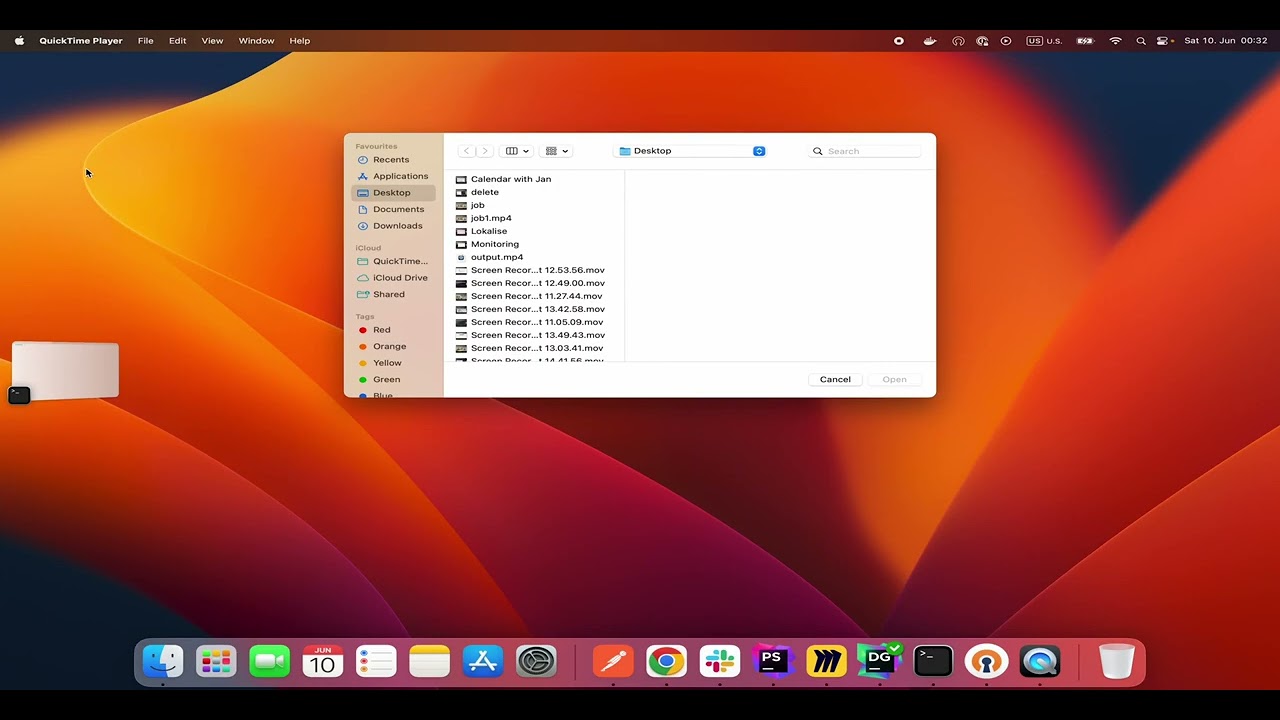The height and width of the screenshot is (720, 1280).
Task: Open the OpenVPN Connect app in the Dock
Action: (x=986, y=661)
